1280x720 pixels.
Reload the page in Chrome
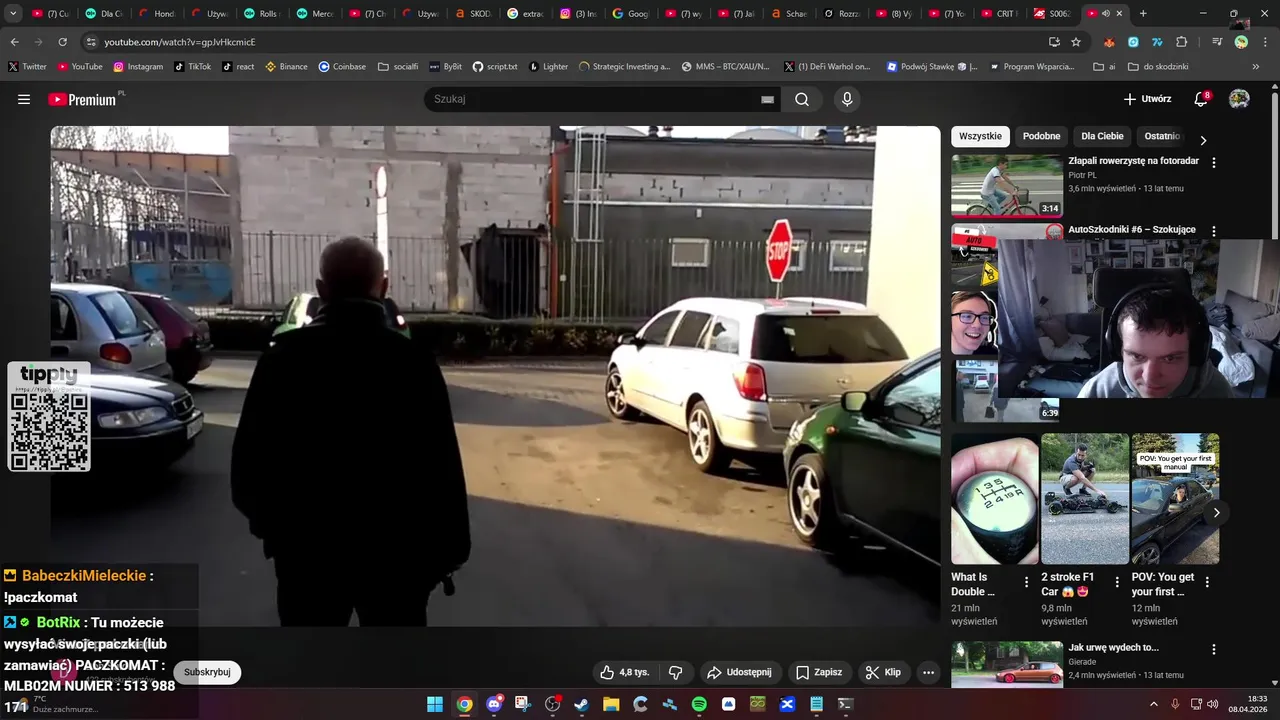click(x=63, y=42)
